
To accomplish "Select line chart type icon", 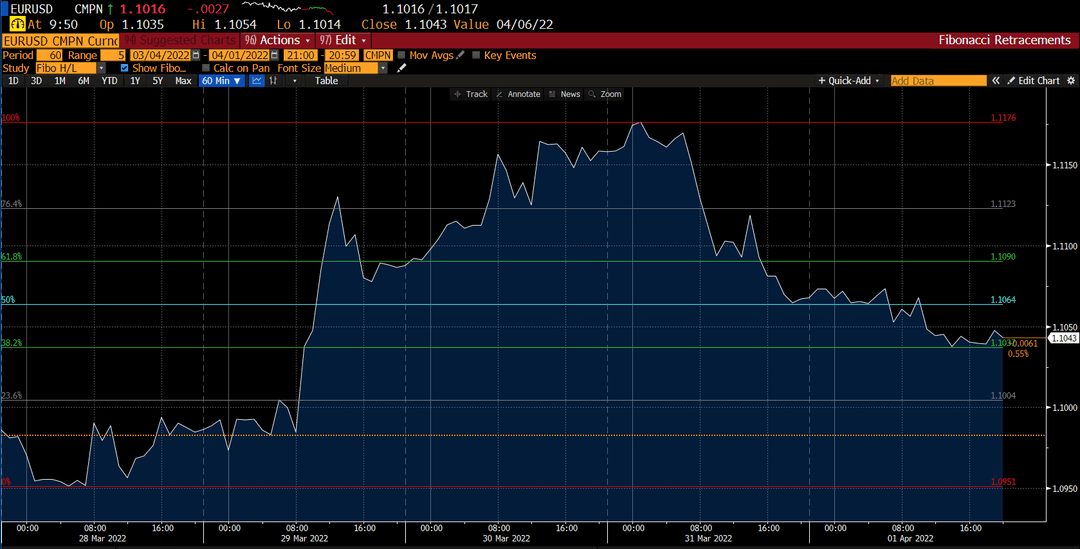I will tap(257, 81).
